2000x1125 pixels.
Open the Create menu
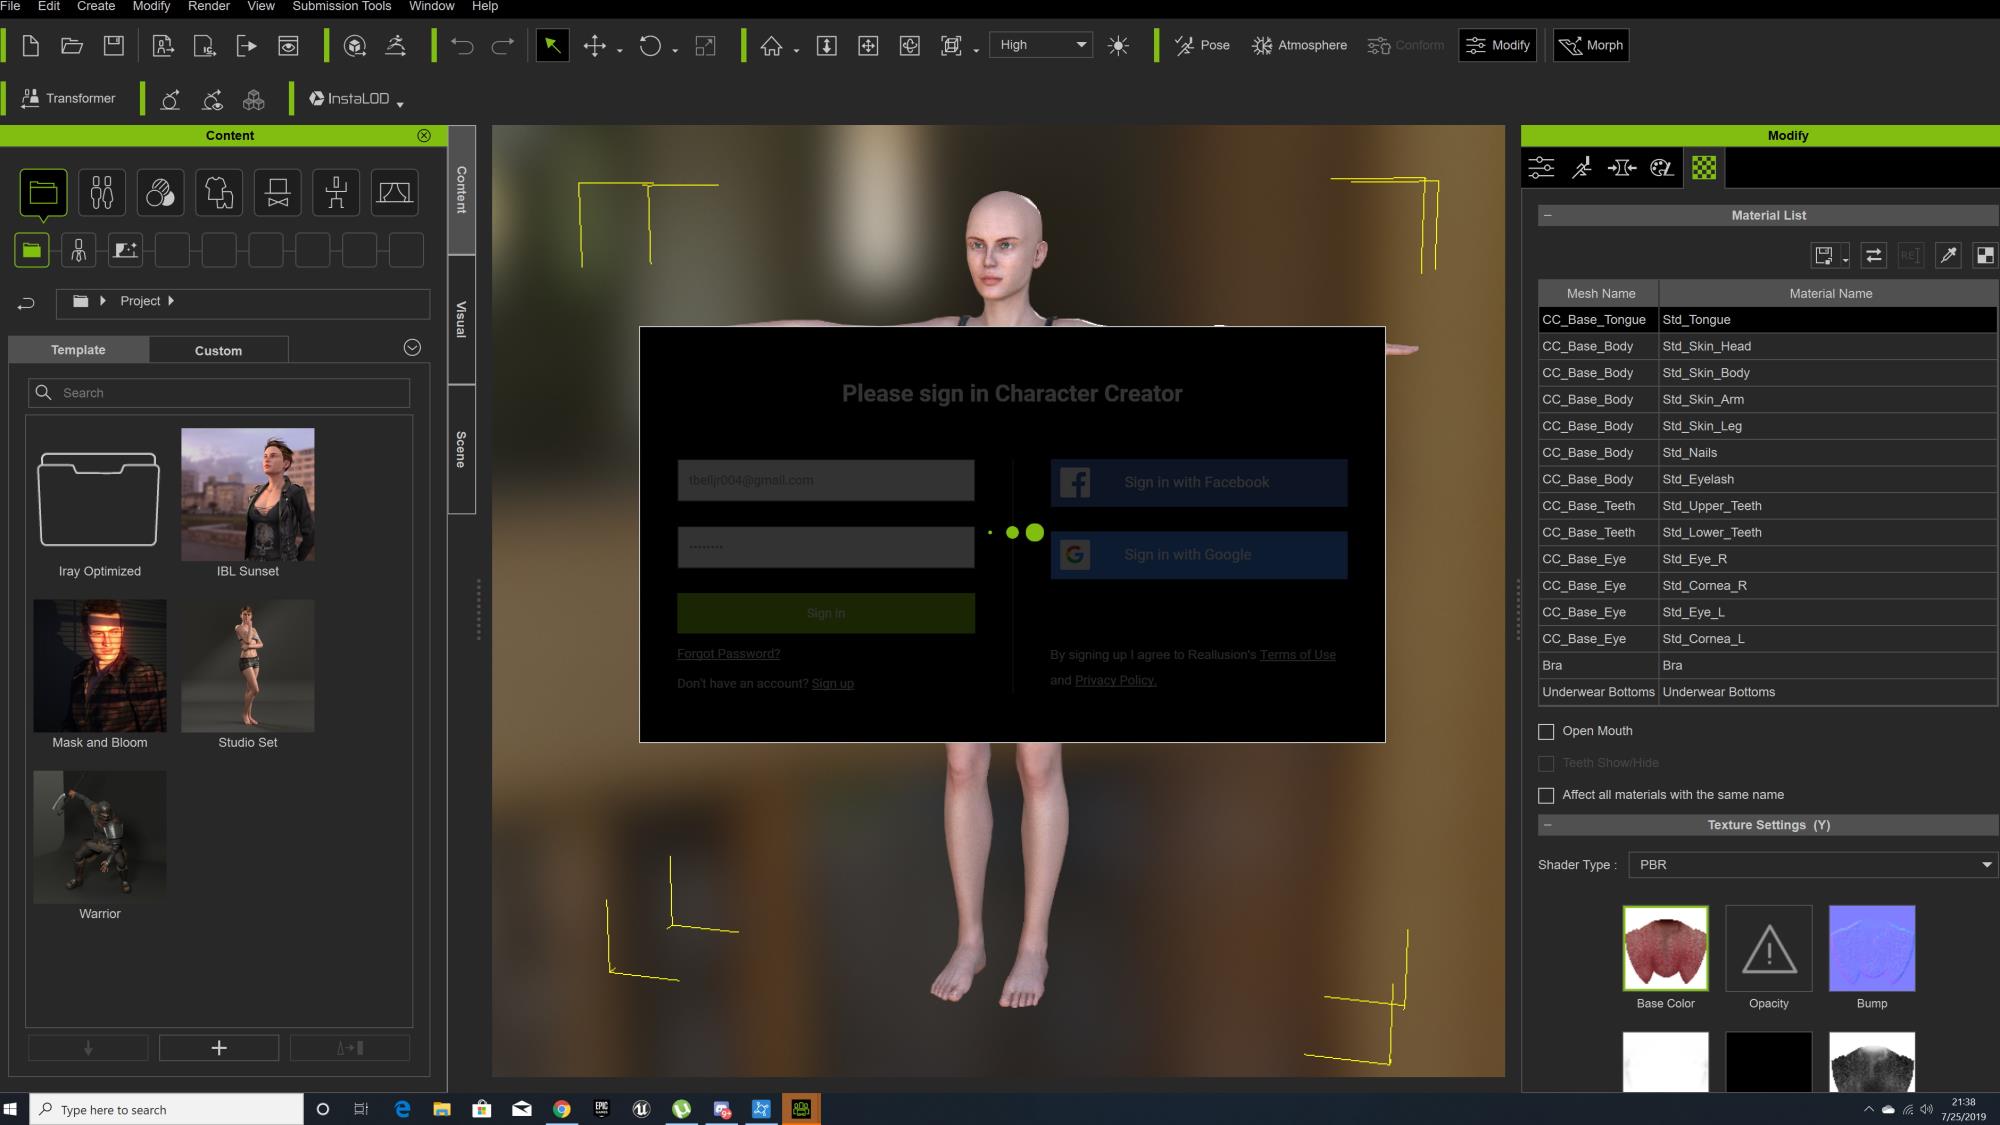point(96,6)
